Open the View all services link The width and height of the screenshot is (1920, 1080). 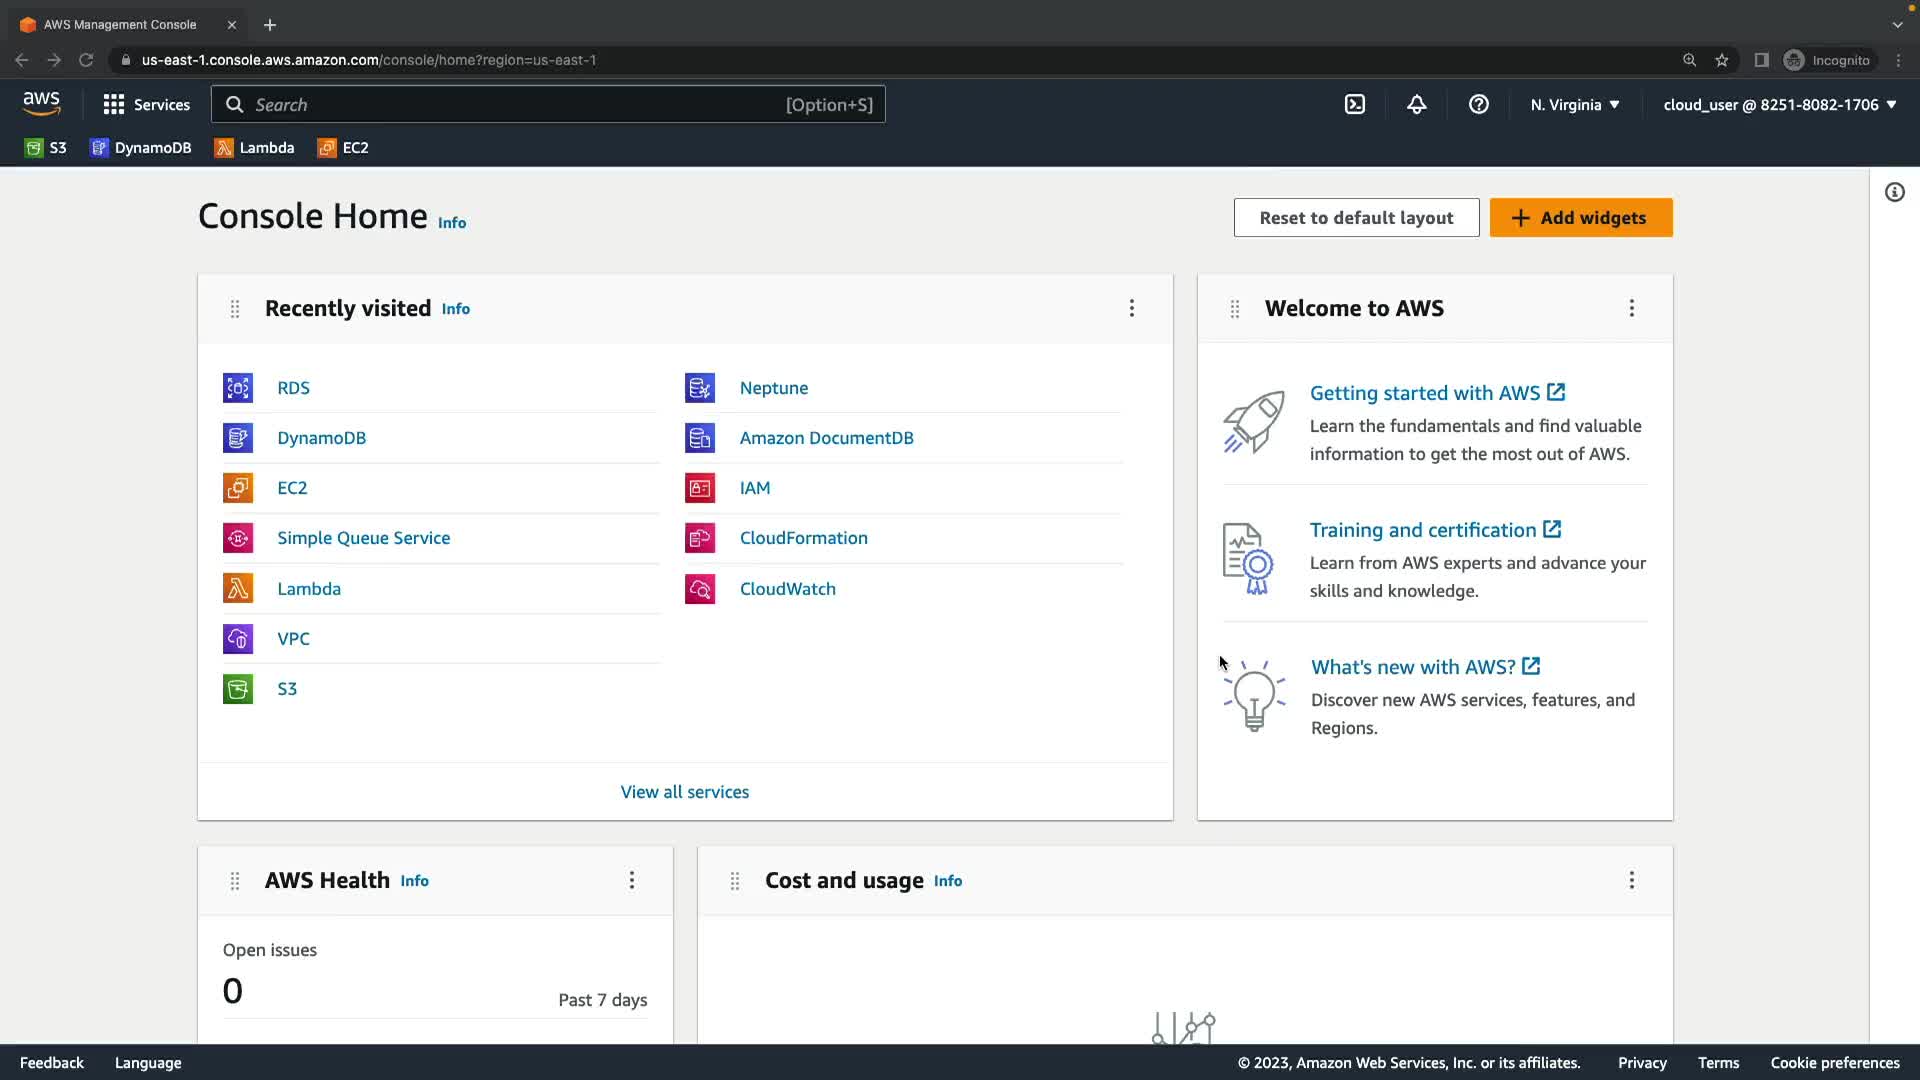pyautogui.click(x=685, y=792)
